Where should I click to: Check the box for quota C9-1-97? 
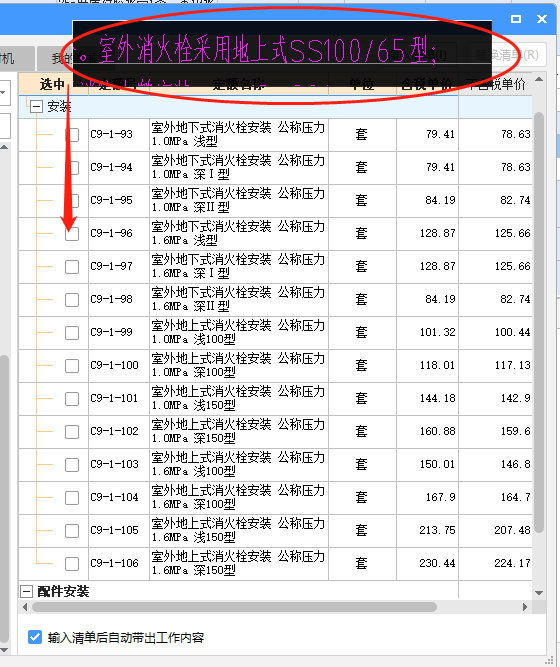[x=72, y=267]
